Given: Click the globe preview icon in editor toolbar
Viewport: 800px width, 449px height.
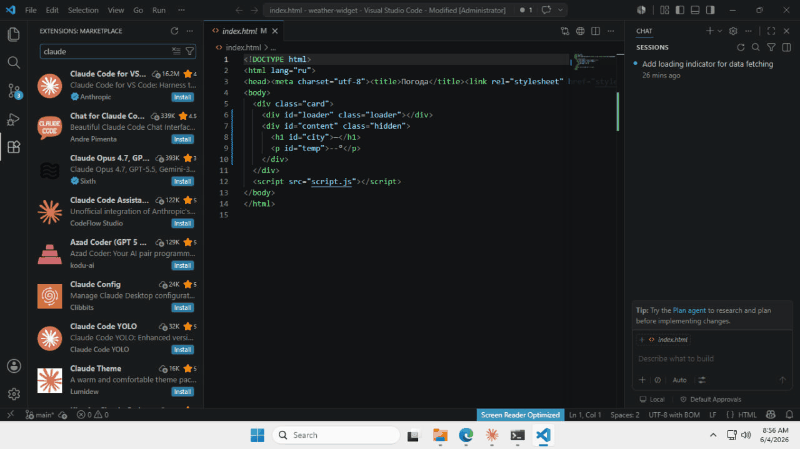Looking at the screenshot, I should point(580,31).
